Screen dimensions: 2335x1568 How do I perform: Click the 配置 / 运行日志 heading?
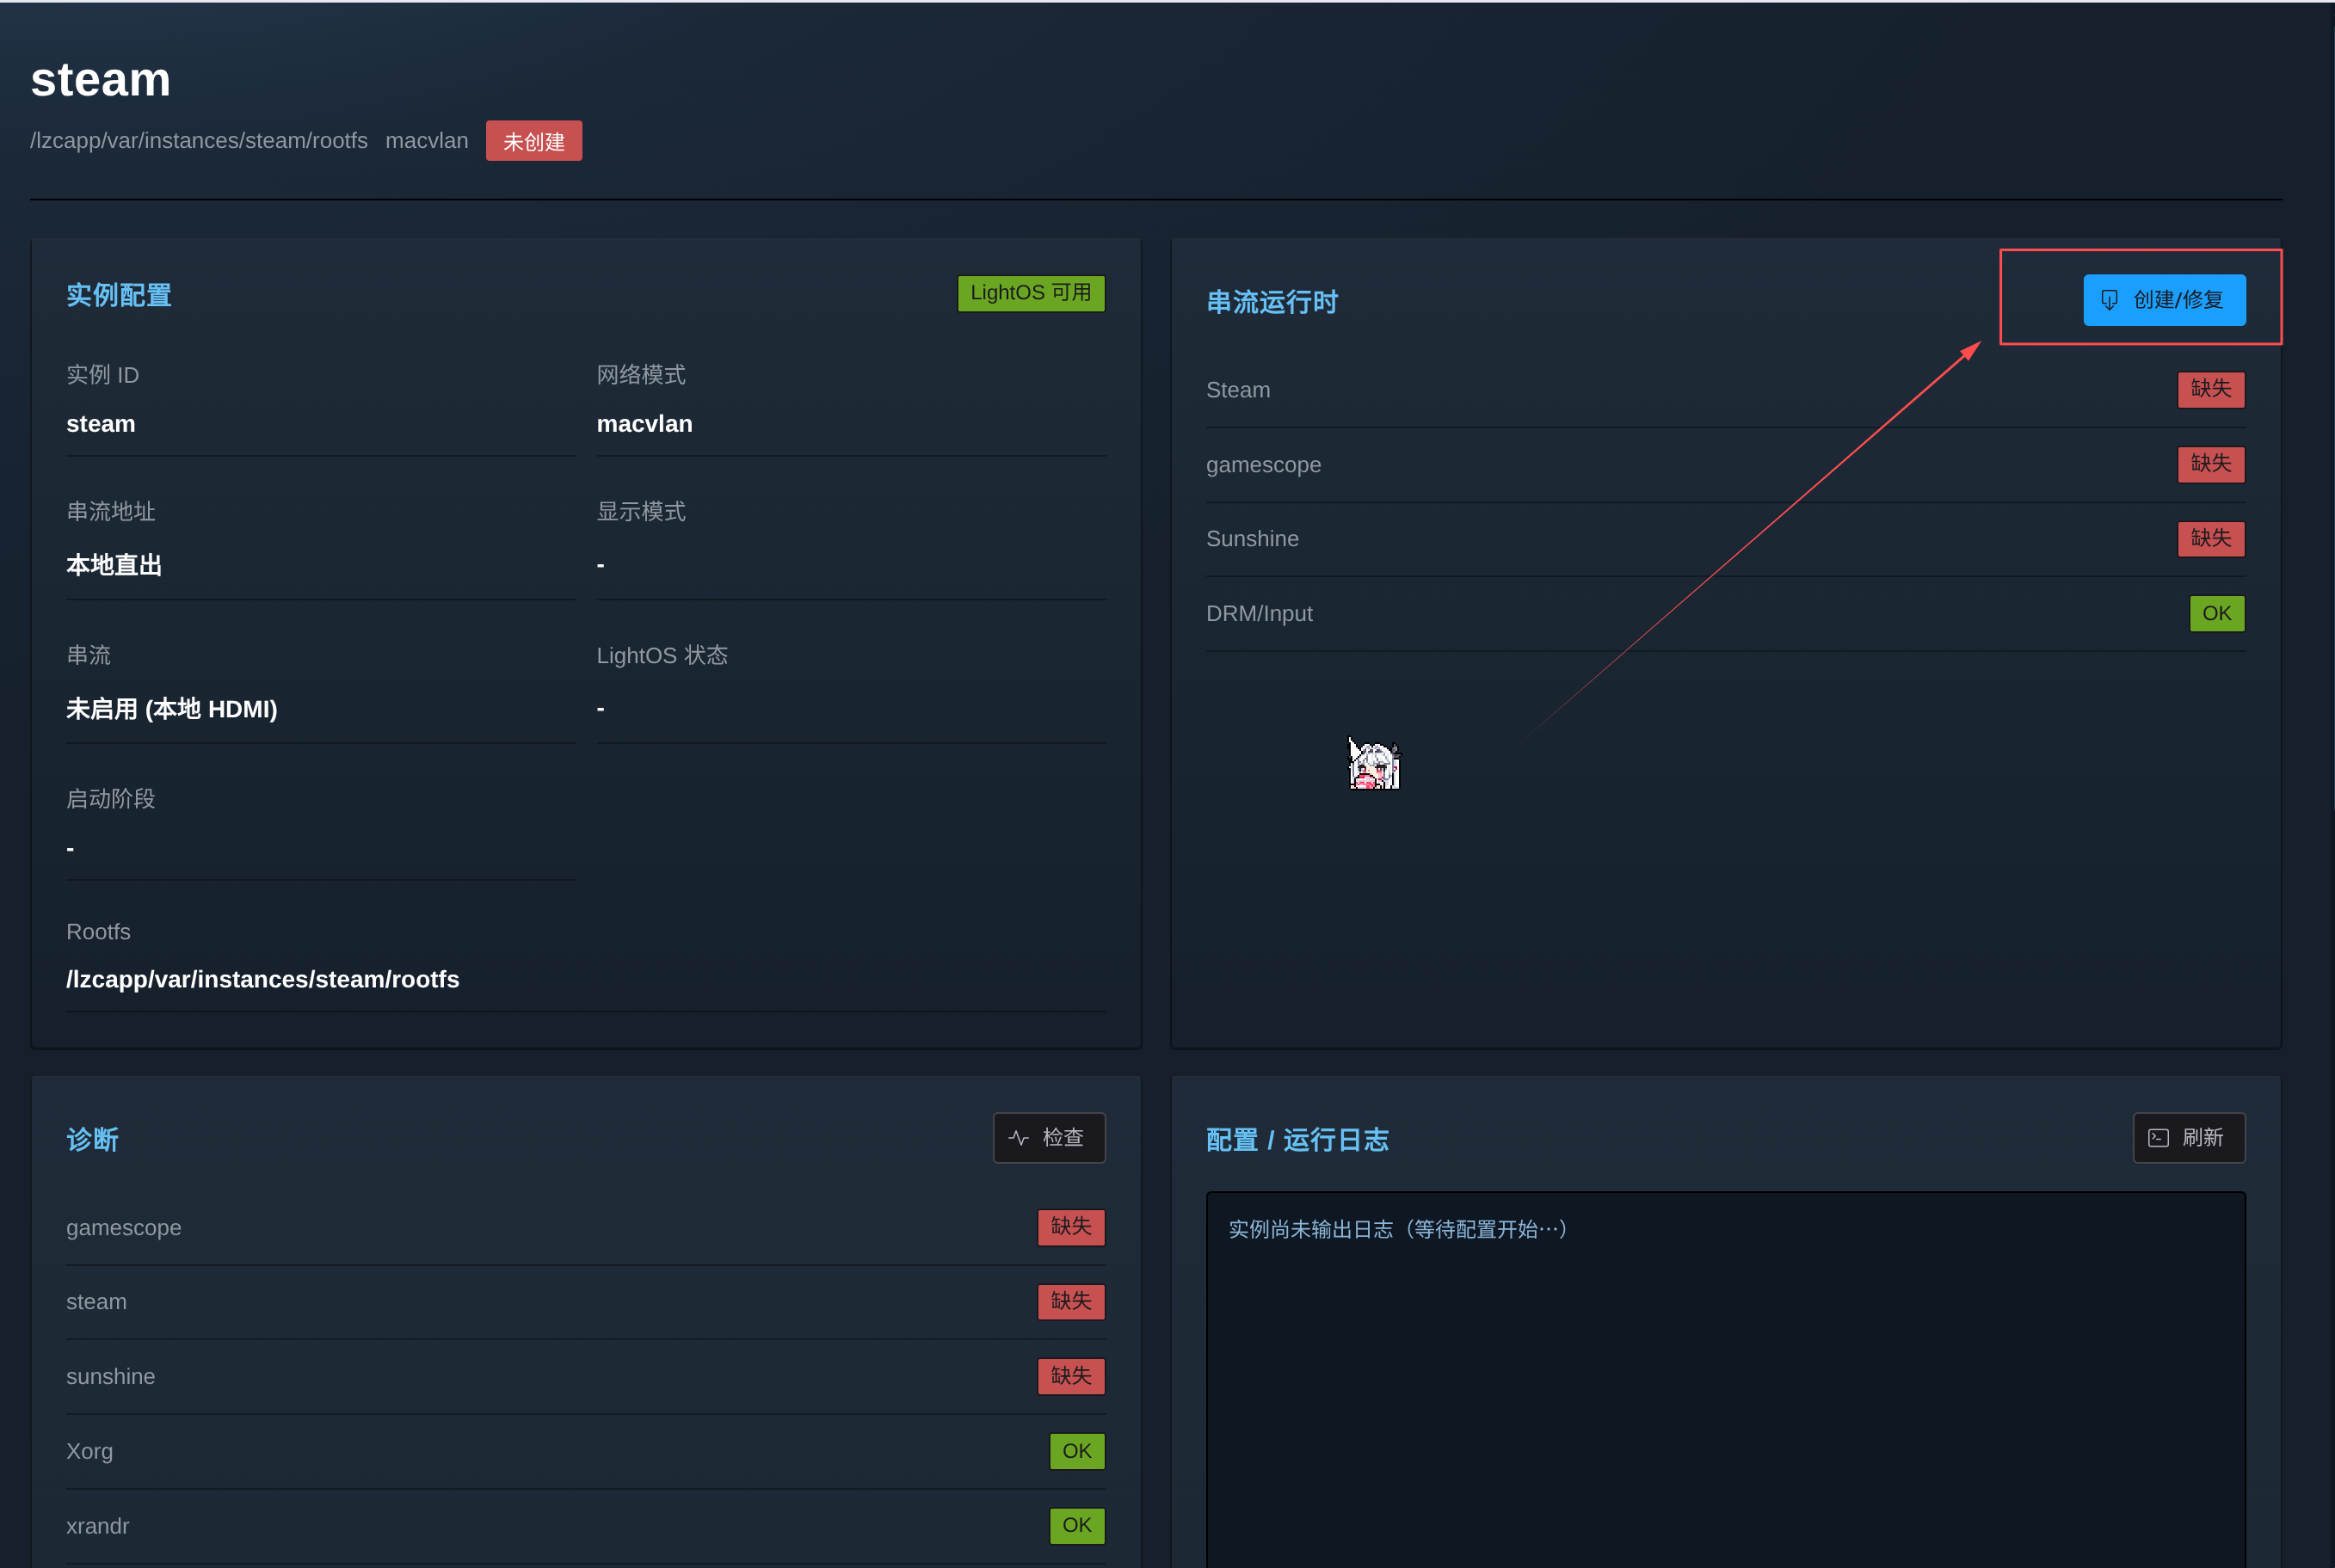point(1297,1140)
